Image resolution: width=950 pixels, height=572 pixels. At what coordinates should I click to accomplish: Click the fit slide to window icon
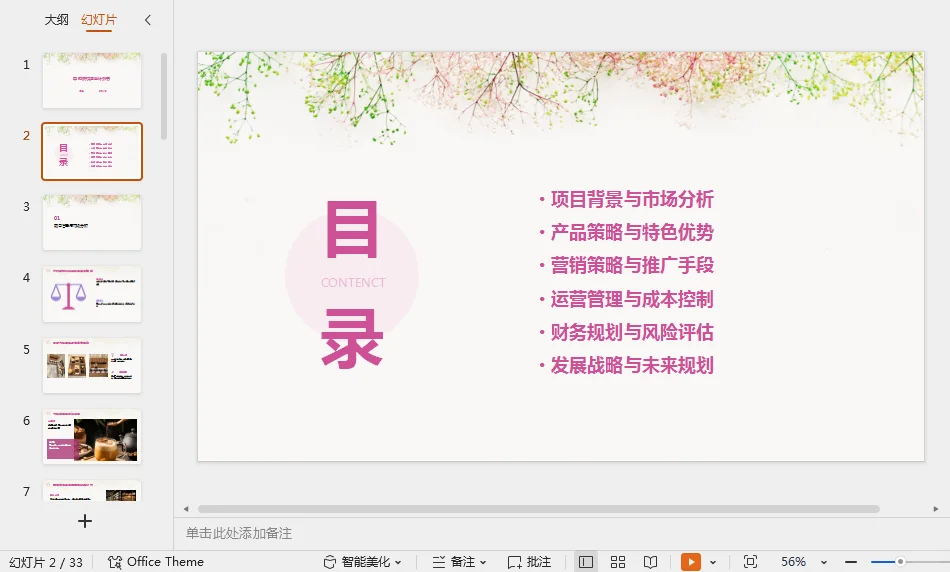point(750,562)
